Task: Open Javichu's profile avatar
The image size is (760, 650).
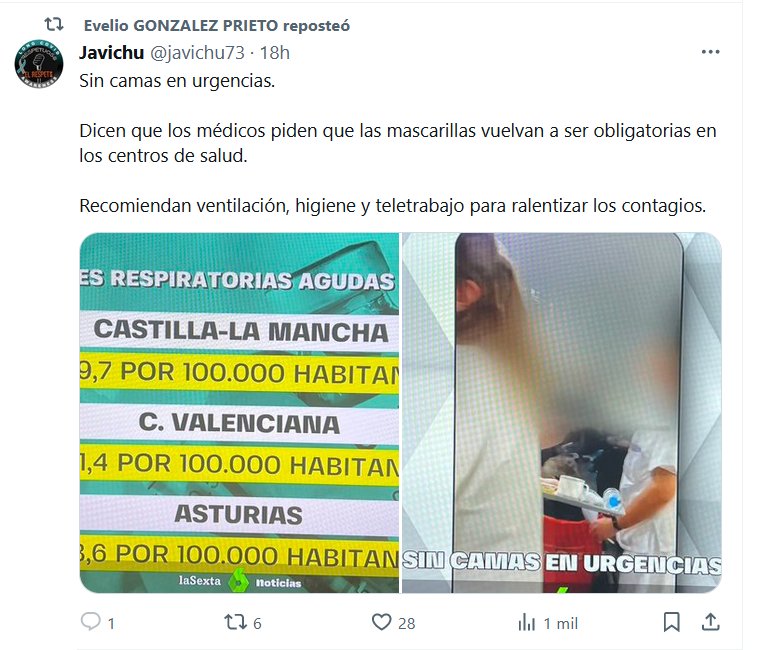Action: pyautogui.click(x=39, y=64)
